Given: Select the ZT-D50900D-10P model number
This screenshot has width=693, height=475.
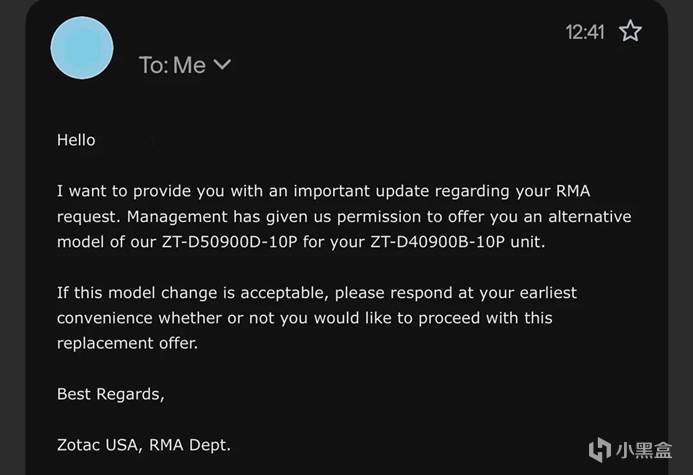Looking at the screenshot, I should [x=229, y=242].
